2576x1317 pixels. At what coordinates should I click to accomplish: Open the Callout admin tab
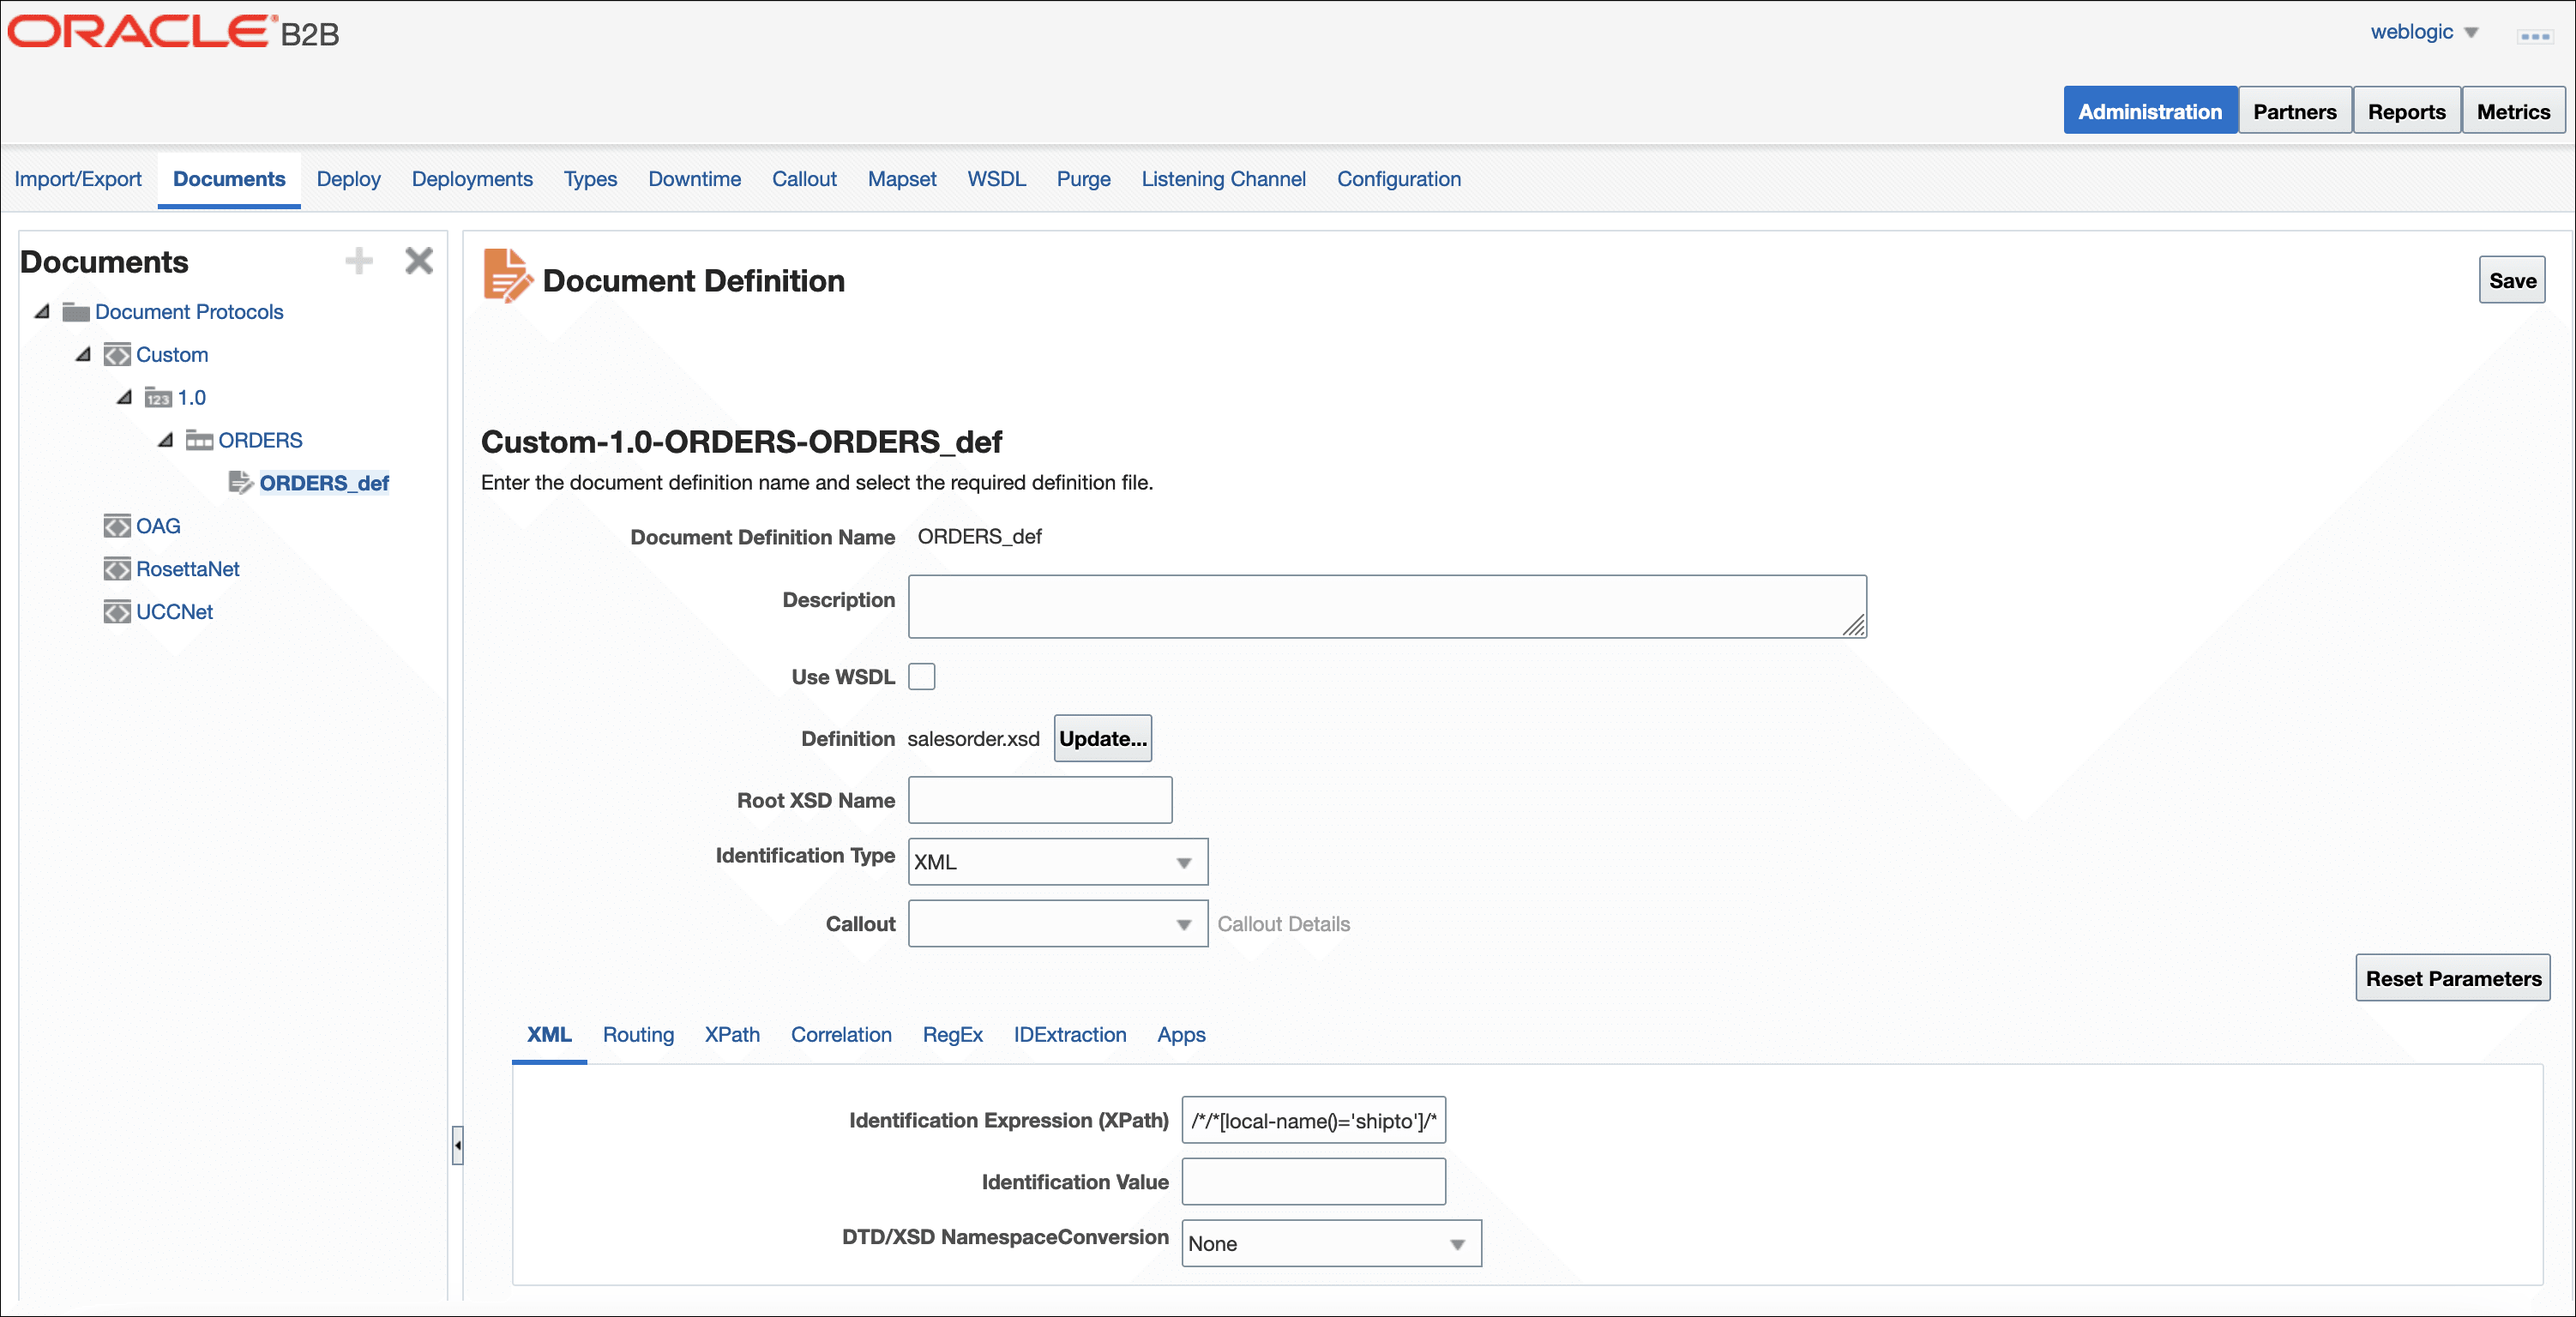[x=804, y=179]
